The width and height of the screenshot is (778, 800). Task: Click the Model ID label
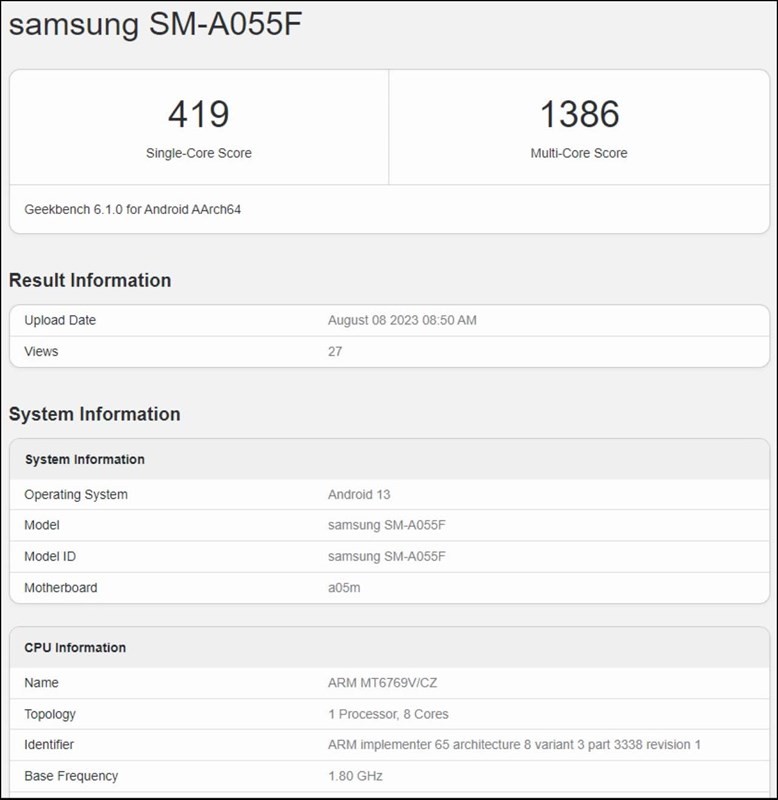click(x=50, y=556)
